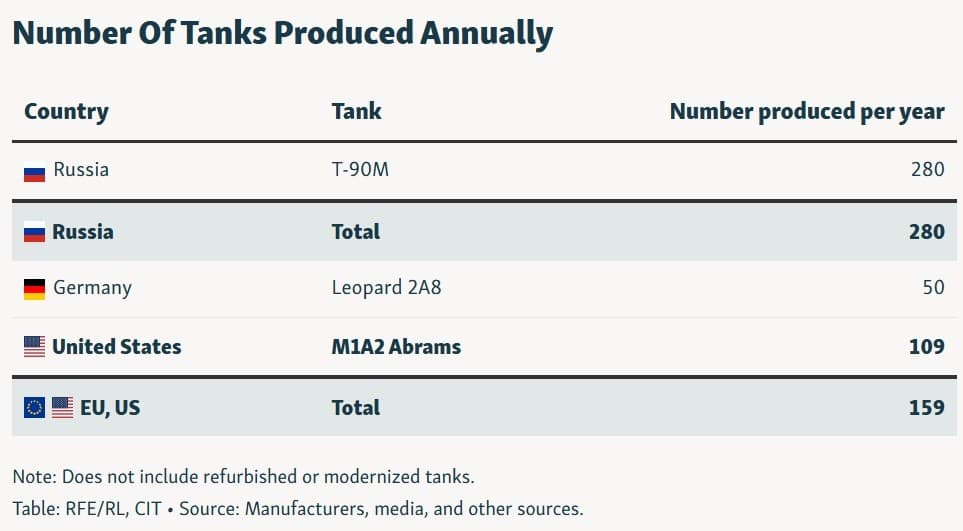Select the Leopard 2A8 cell
This screenshot has height=531, width=963.
386,288
